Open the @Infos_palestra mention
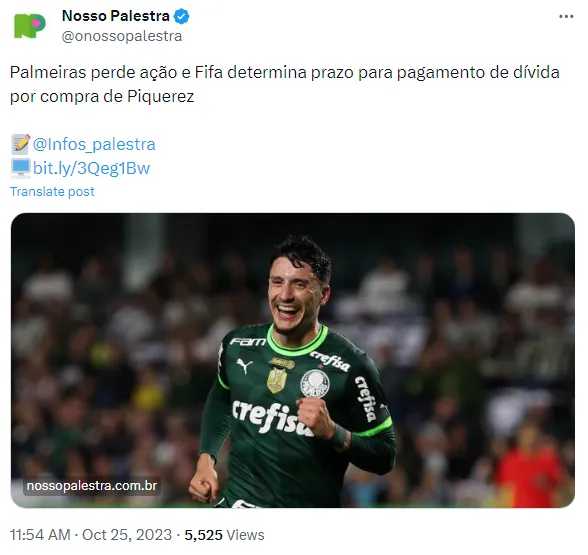The image size is (588, 555). 94,144
